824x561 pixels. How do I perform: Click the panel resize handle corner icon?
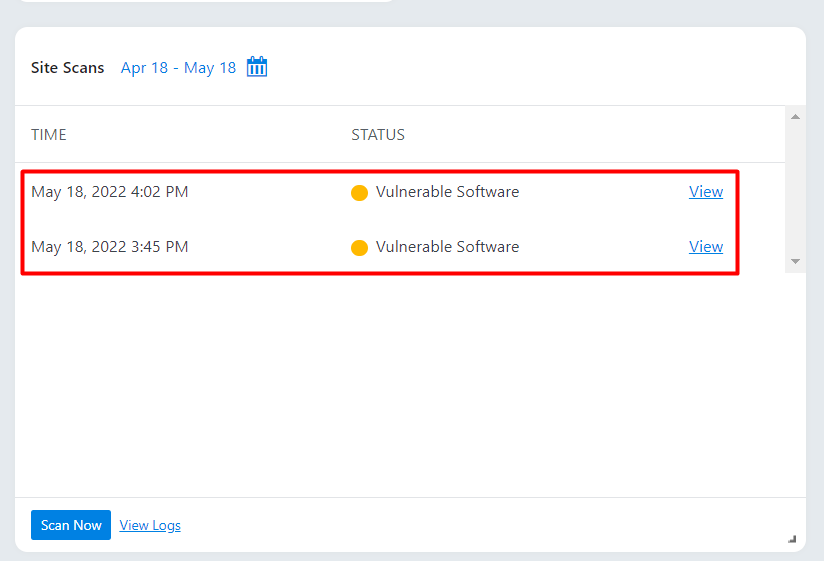(x=792, y=539)
